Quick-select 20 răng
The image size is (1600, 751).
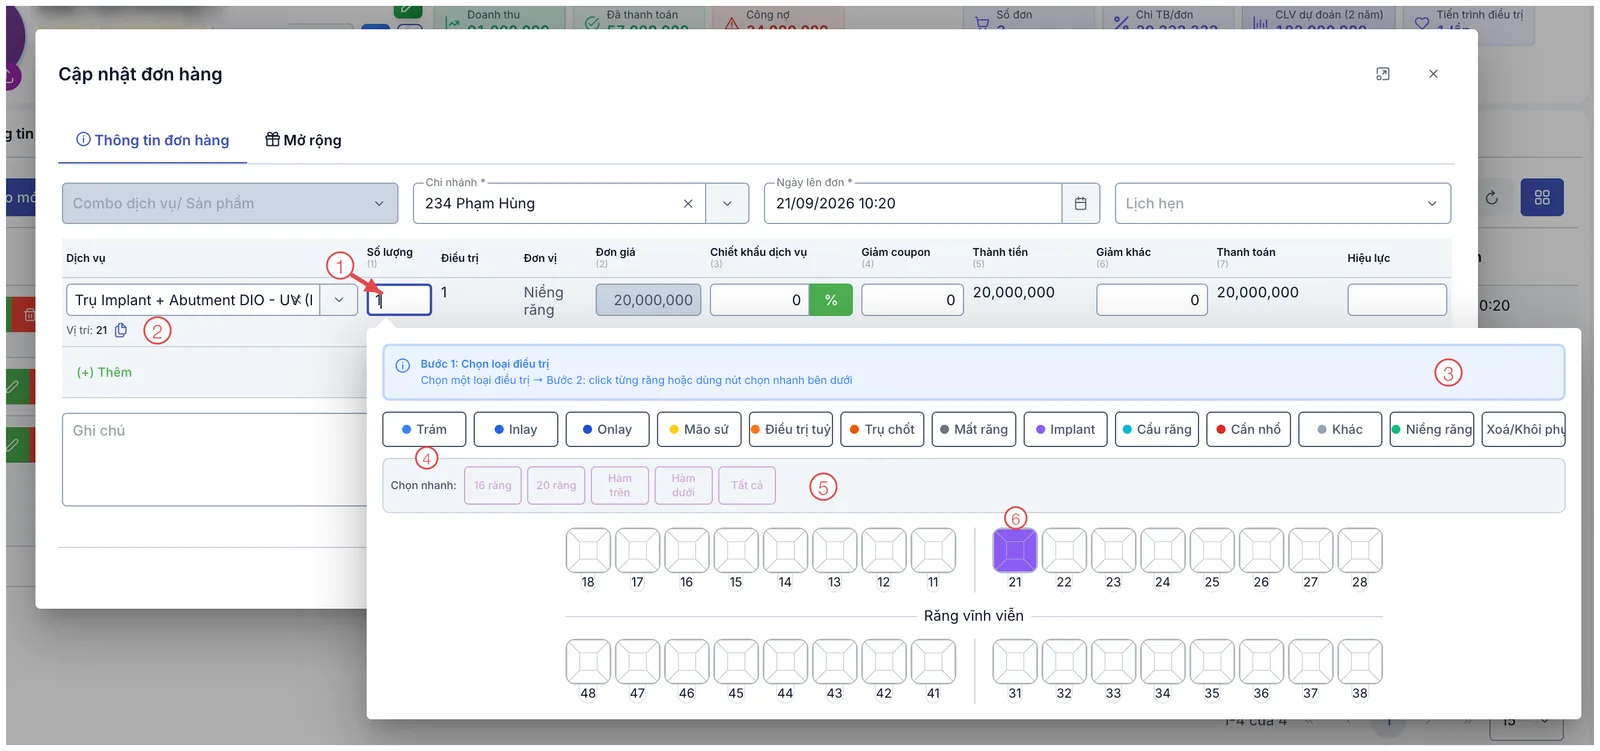[556, 485]
